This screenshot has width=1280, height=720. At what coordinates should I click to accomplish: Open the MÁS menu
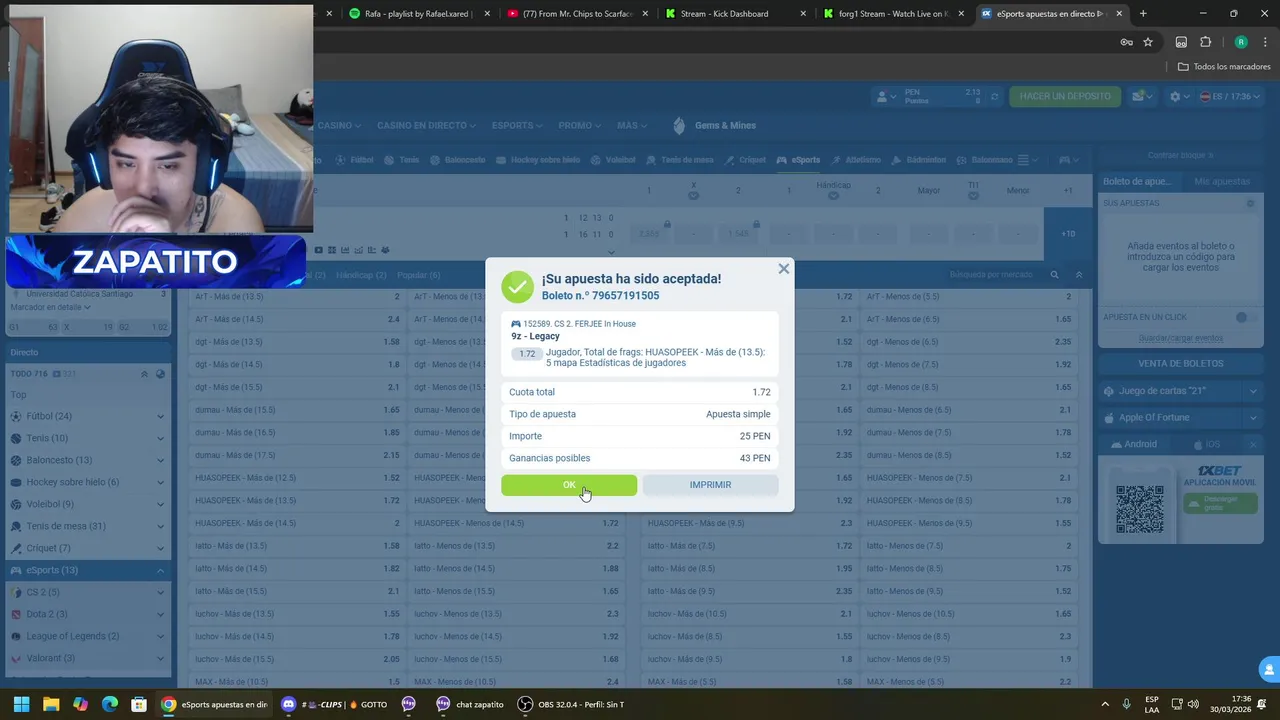631,126
